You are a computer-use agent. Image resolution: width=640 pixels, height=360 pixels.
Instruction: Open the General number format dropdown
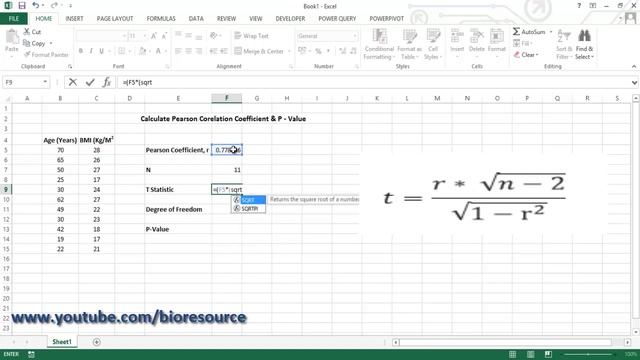point(354,36)
